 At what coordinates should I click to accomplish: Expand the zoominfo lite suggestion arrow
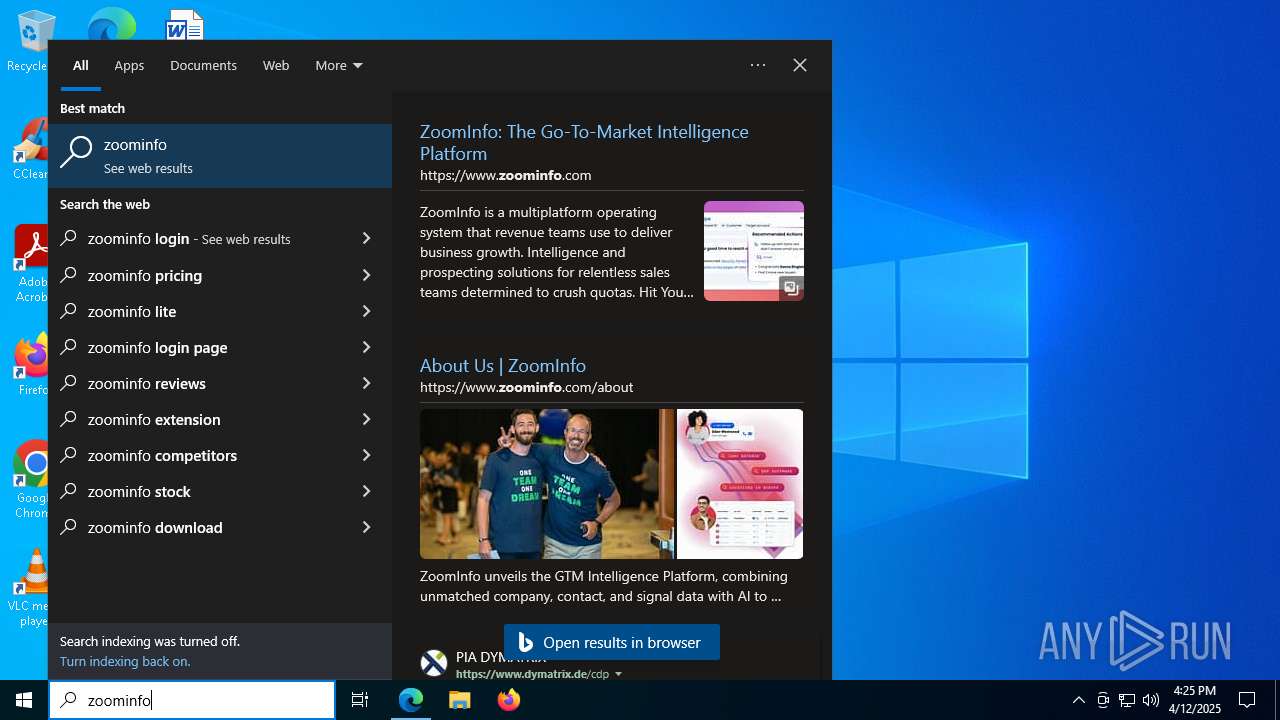tap(366, 311)
